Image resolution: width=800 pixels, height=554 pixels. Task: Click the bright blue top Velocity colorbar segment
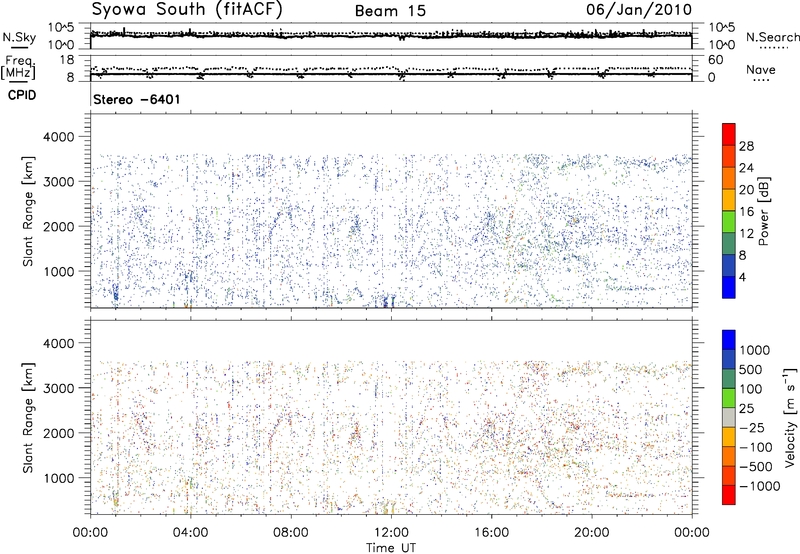(x=729, y=340)
